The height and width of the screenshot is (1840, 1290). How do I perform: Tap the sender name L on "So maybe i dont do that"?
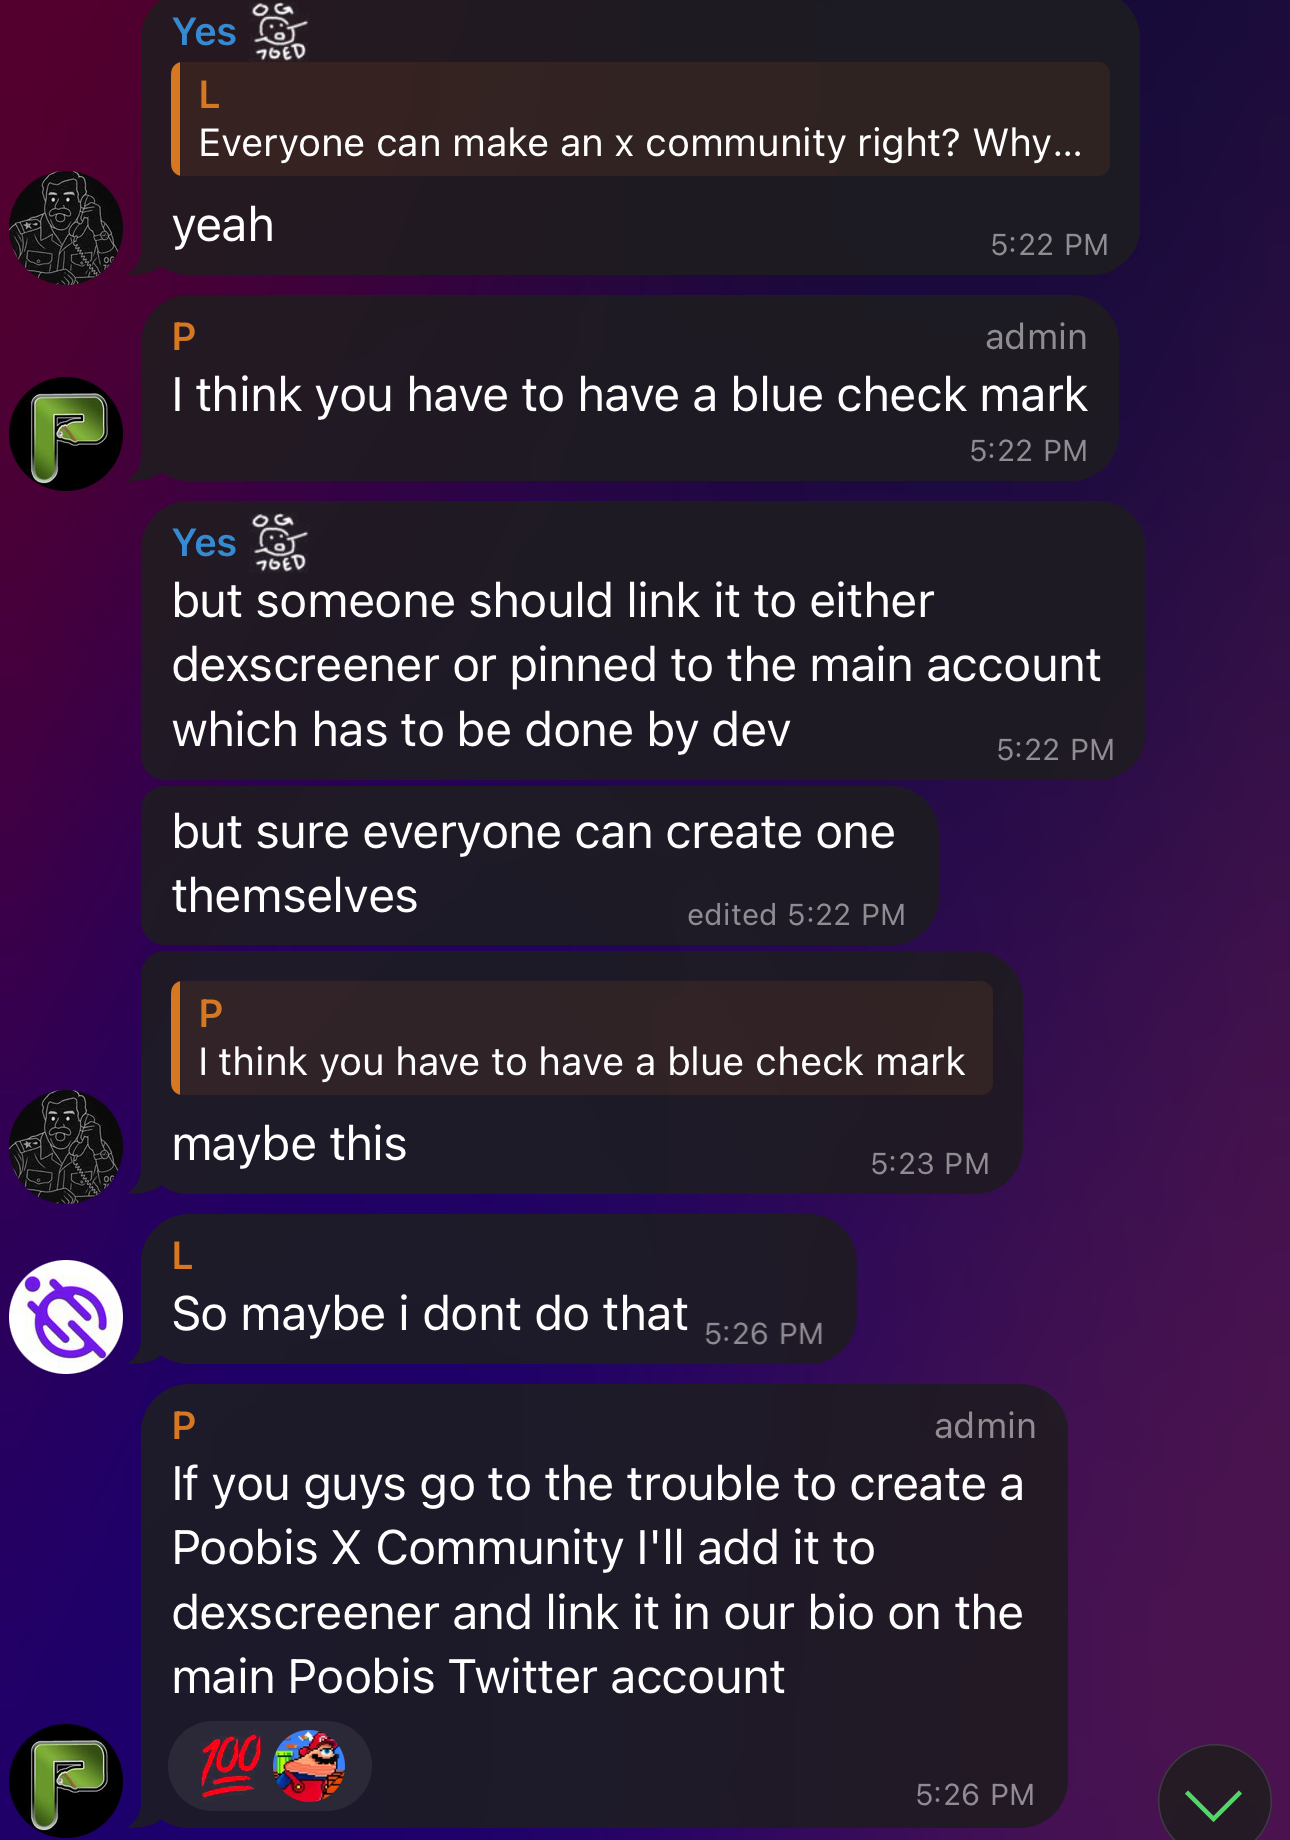[x=182, y=1256]
